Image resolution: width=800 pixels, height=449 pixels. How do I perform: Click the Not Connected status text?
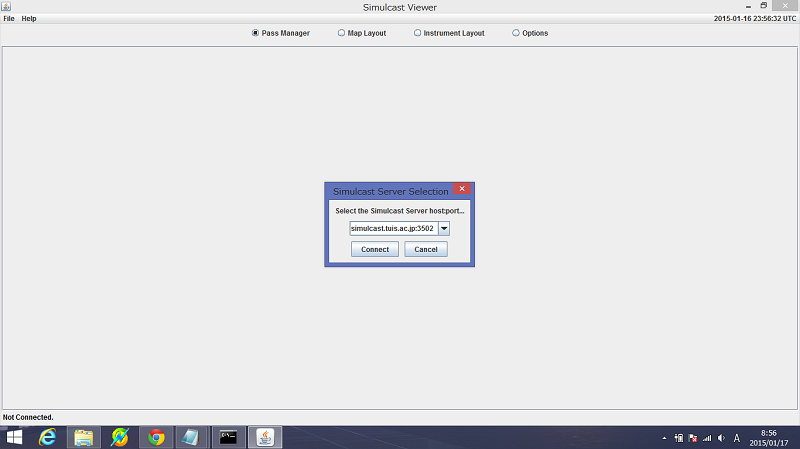coord(28,417)
